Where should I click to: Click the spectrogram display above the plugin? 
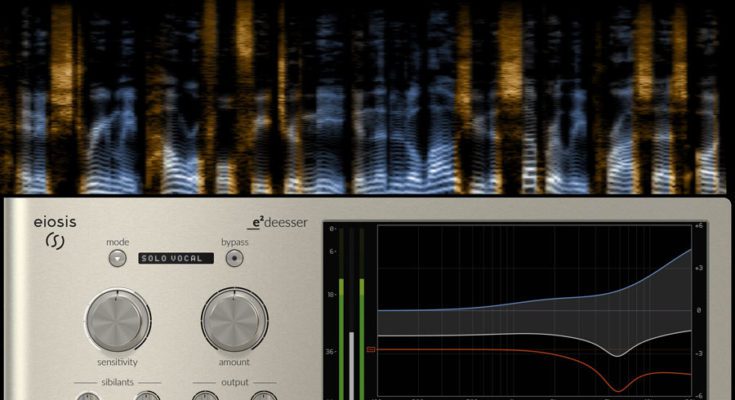(x=367, y=97)
